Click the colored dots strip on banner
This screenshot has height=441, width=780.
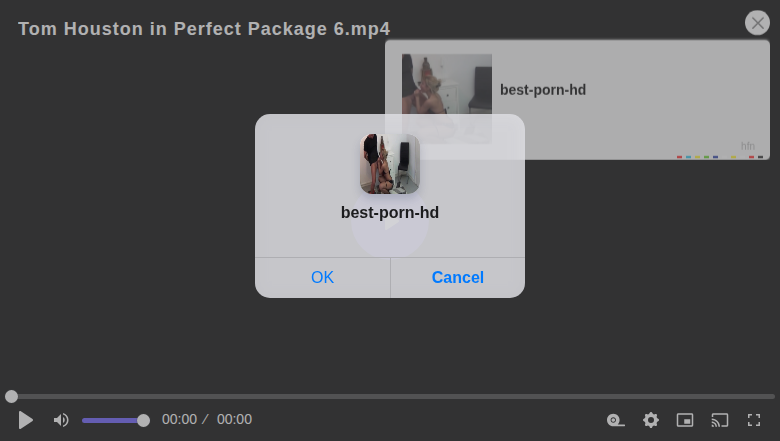[x=720, y=157]
